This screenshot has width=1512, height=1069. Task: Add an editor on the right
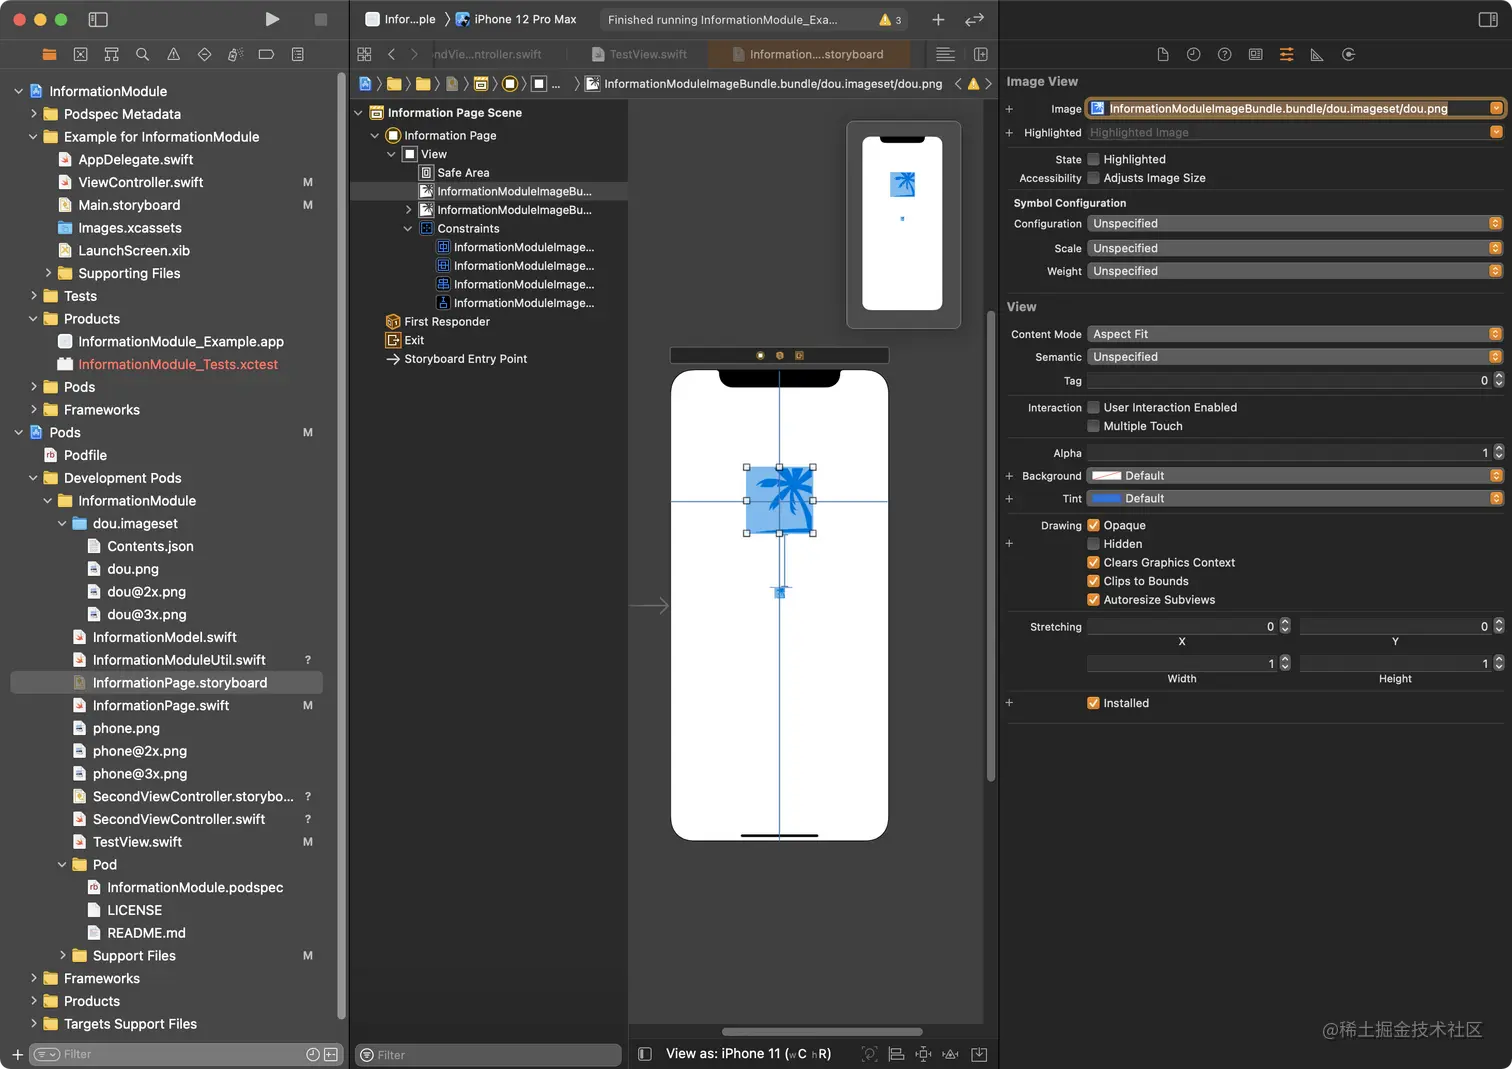click(x=980, y=54)
